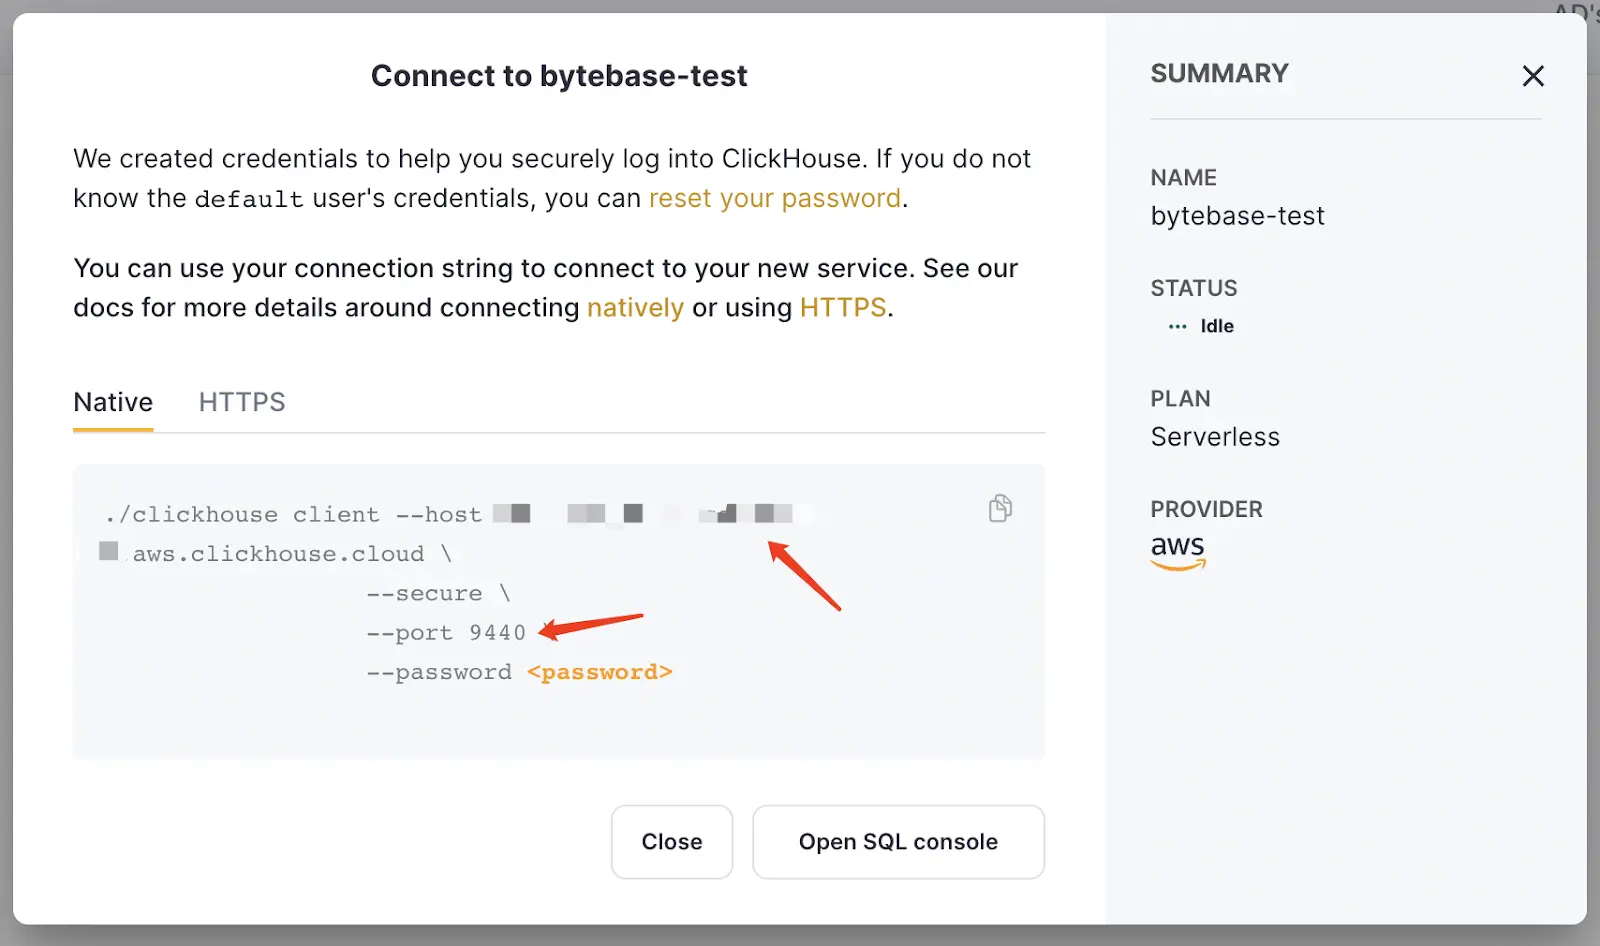Click the STATUS label
The image size is (1600, 946).
(1194, 288)
